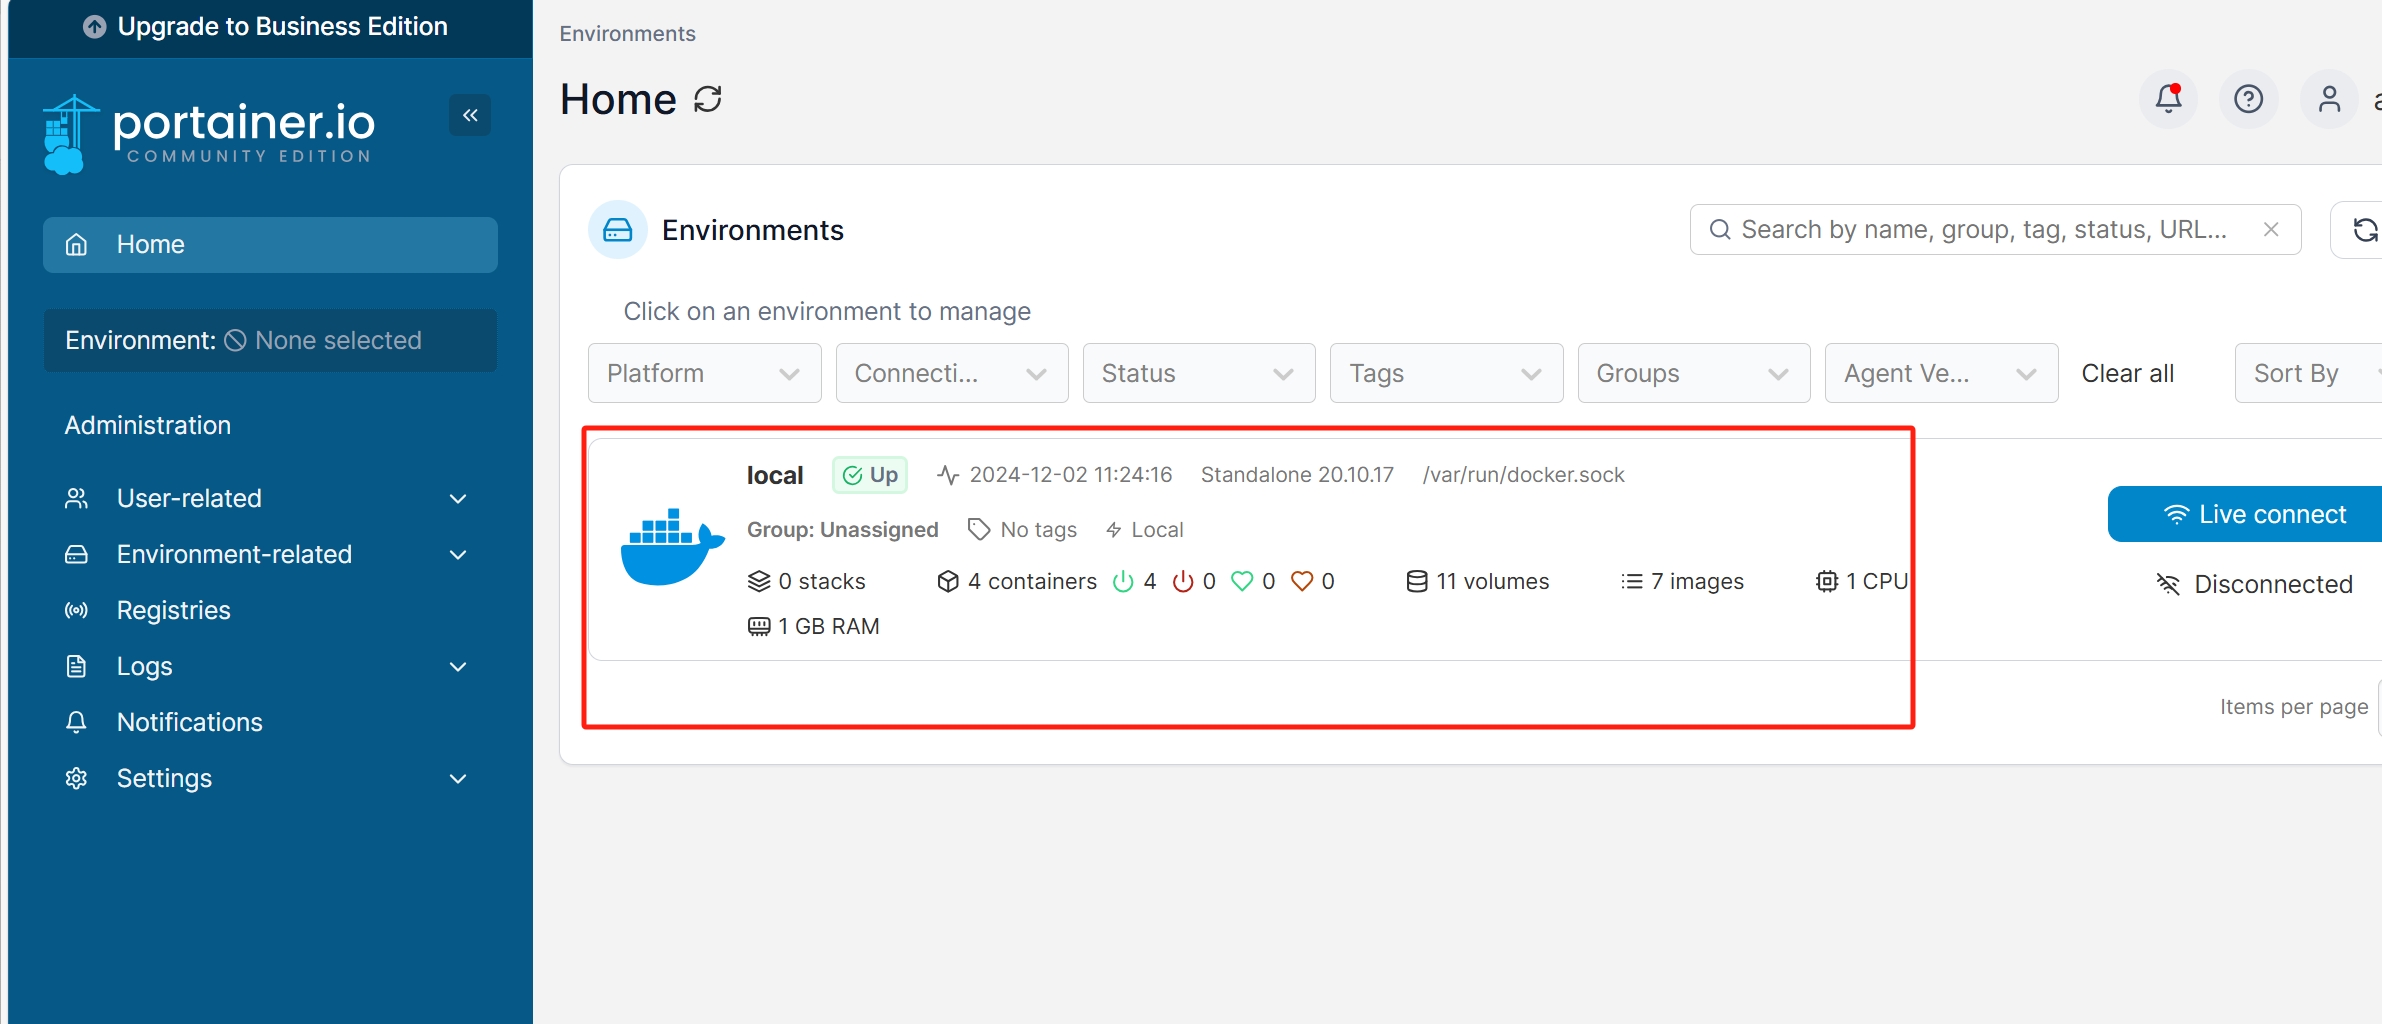This screenshot has height=1024, width=2382.
Task: Click the notifications bell icon in header
Action: [x=2168, y=99]
